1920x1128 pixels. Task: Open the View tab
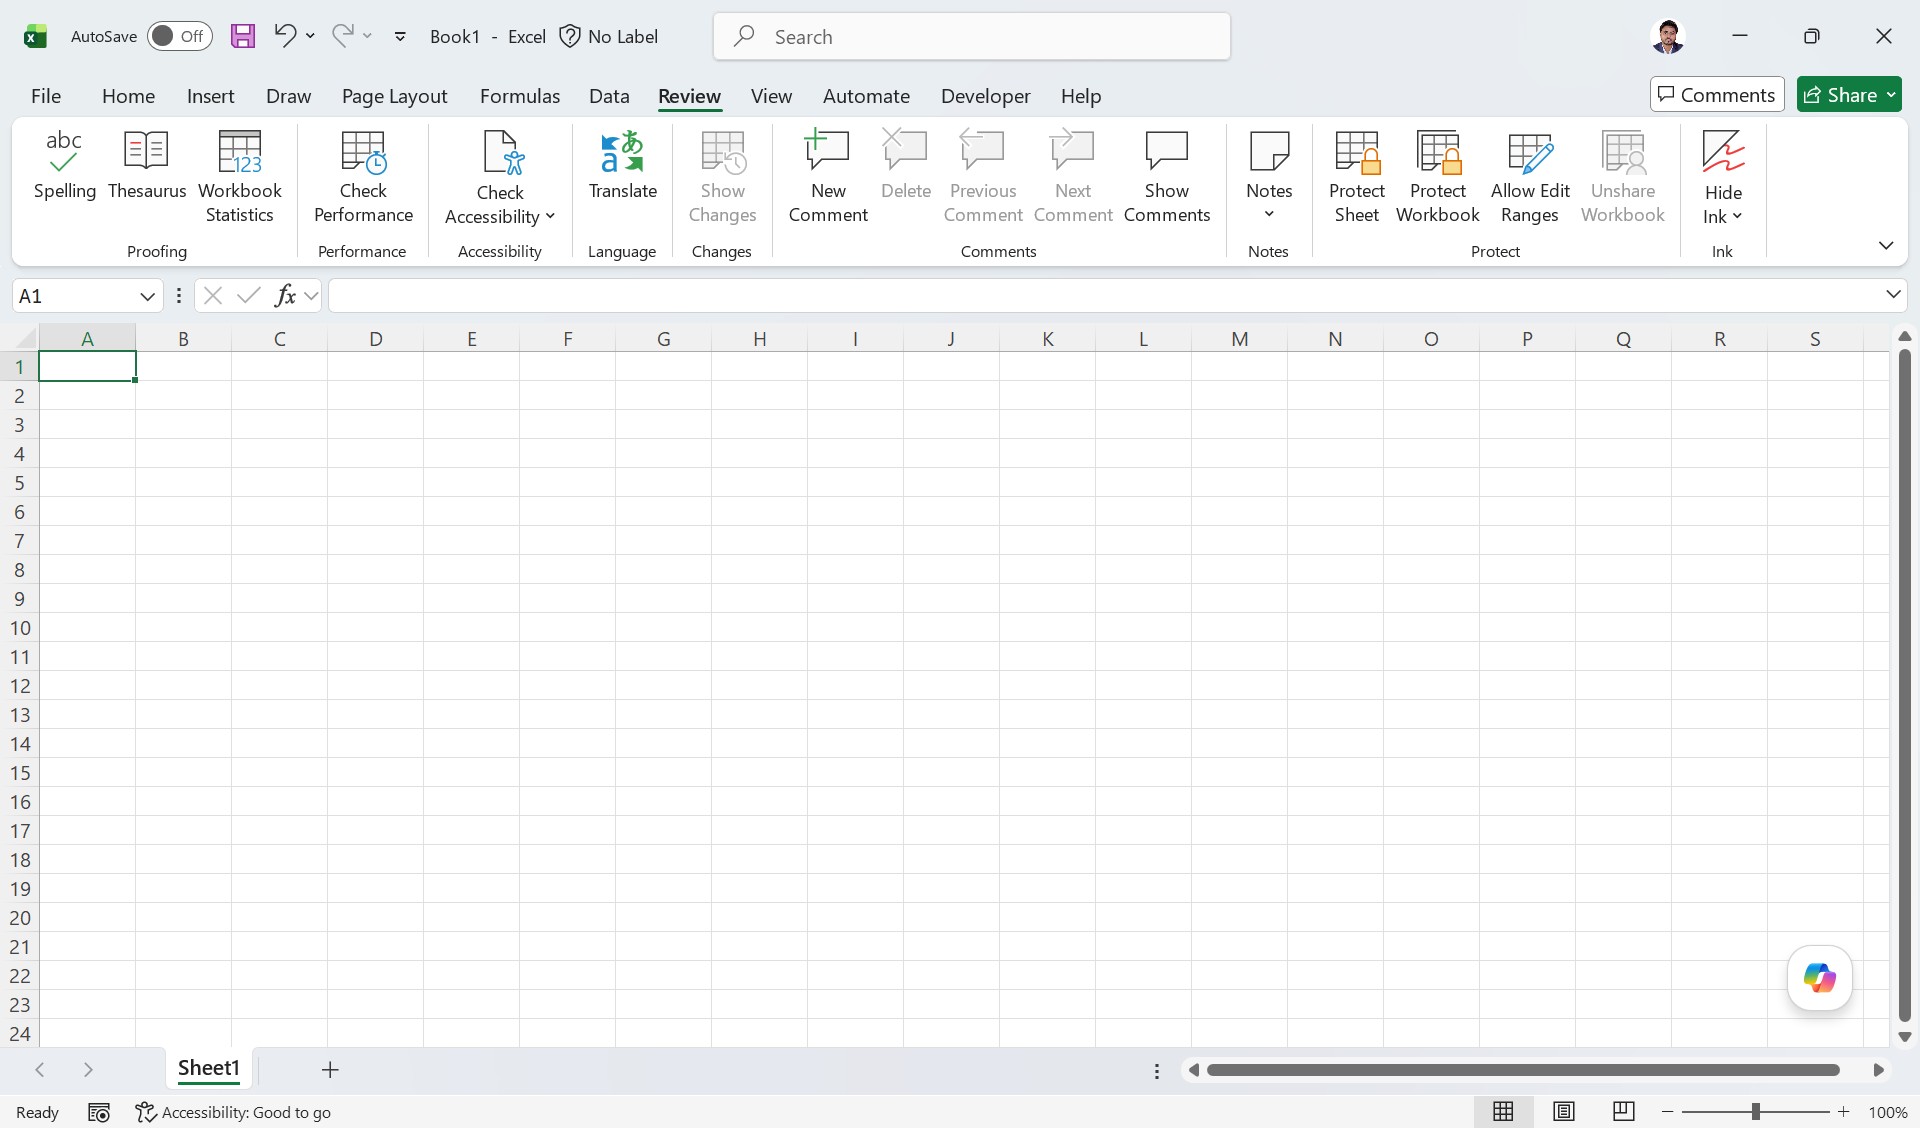pos(771,96)
